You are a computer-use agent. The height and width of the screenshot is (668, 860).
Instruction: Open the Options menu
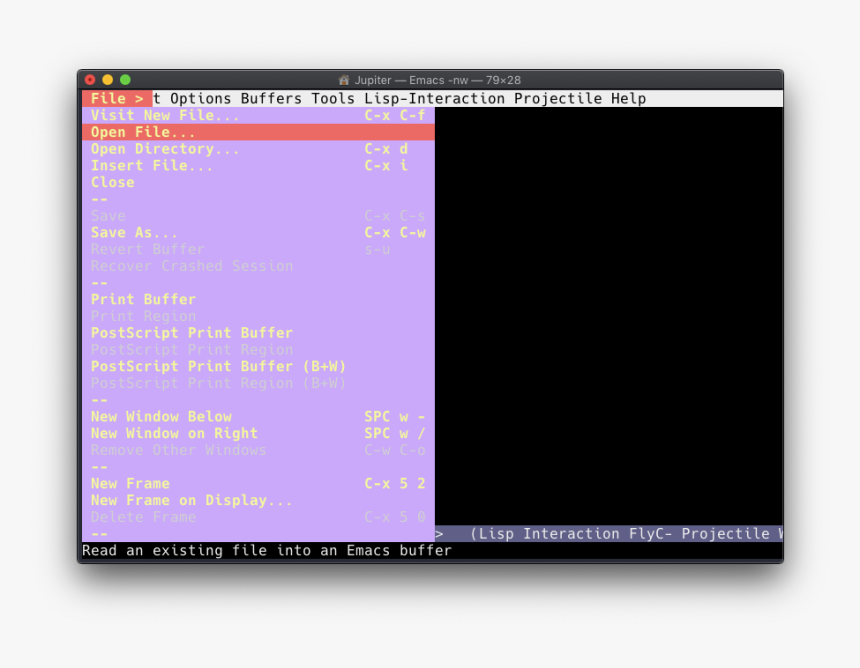[x=197, y=98]
